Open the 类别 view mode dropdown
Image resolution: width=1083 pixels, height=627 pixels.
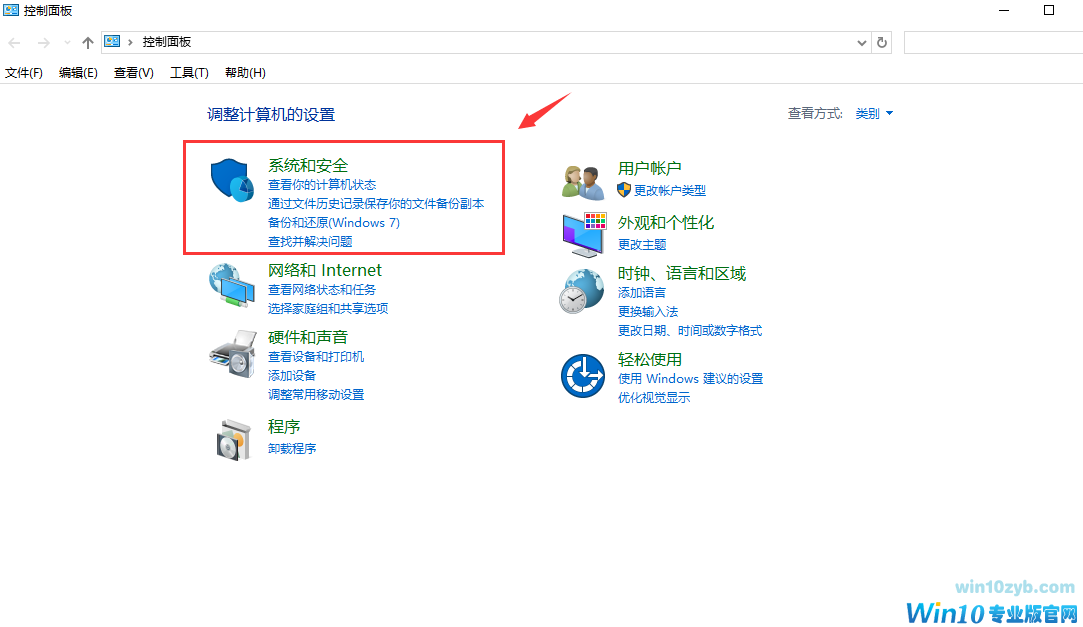[x=872, y=113]
